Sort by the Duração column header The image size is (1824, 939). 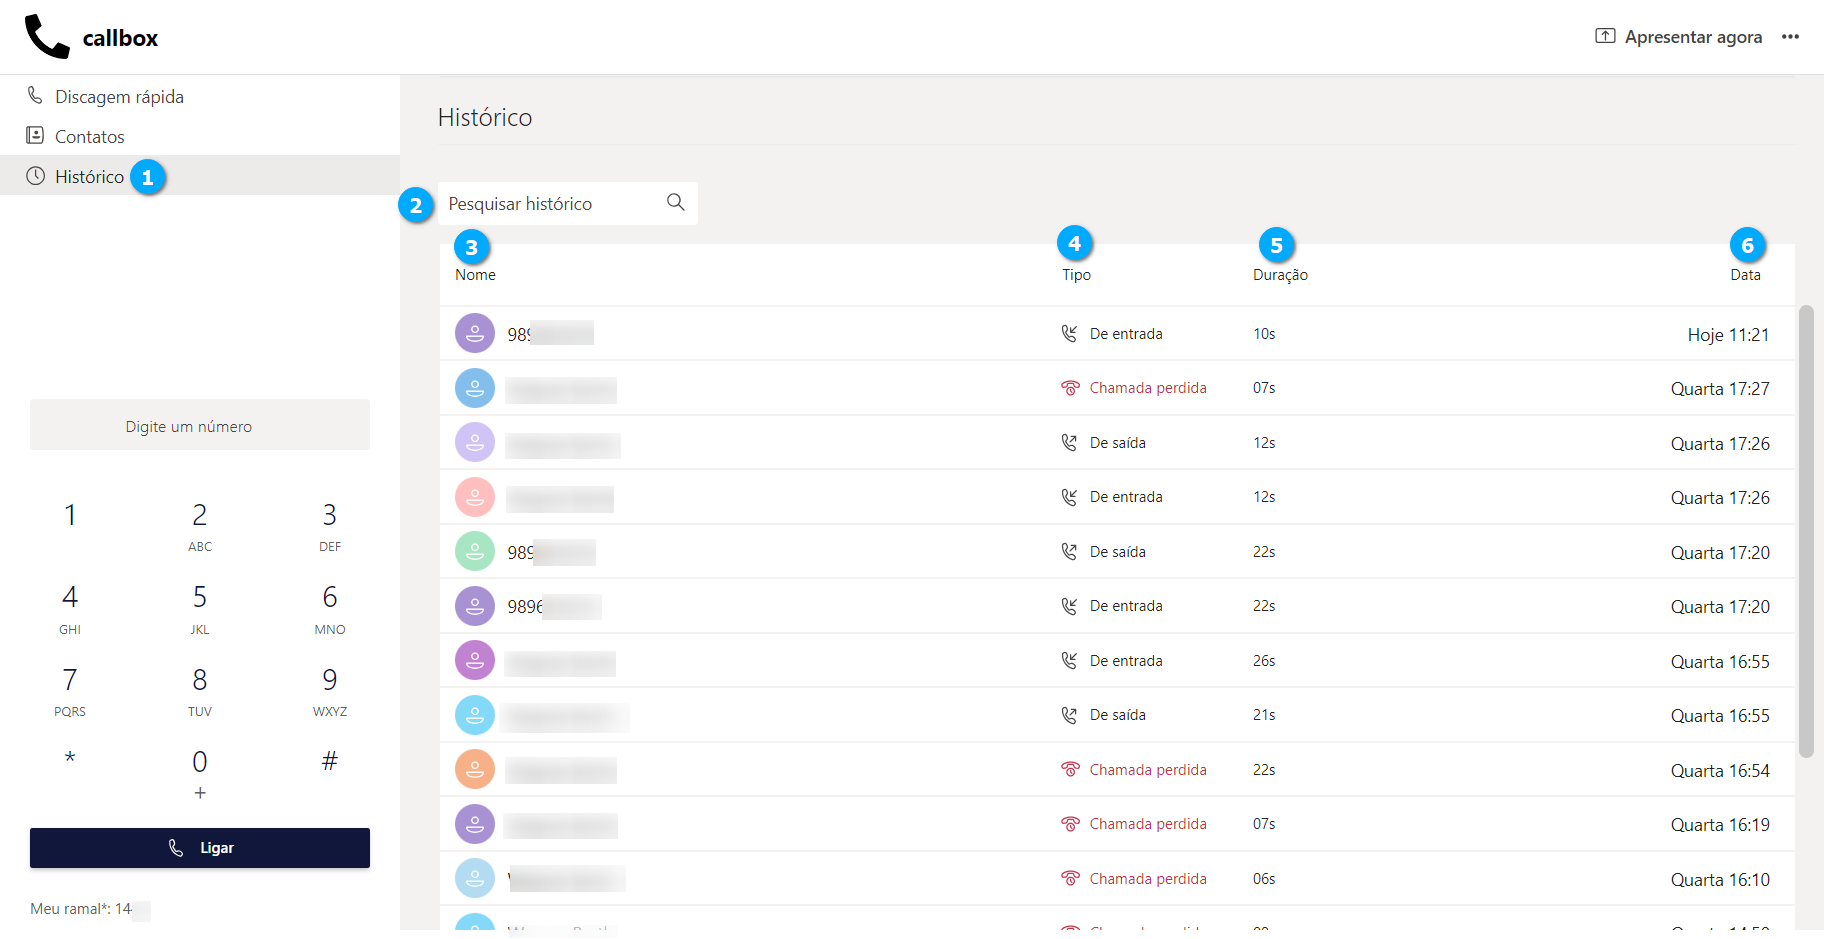(x=1280, y=275)
